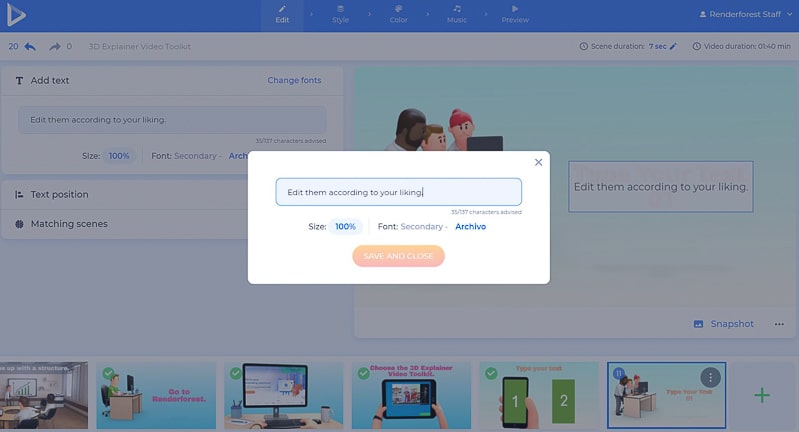Image resolution: width=799 pixels, height=432 pixels.
Task: Switch to the Style step
Action: [x=340, y=14]
